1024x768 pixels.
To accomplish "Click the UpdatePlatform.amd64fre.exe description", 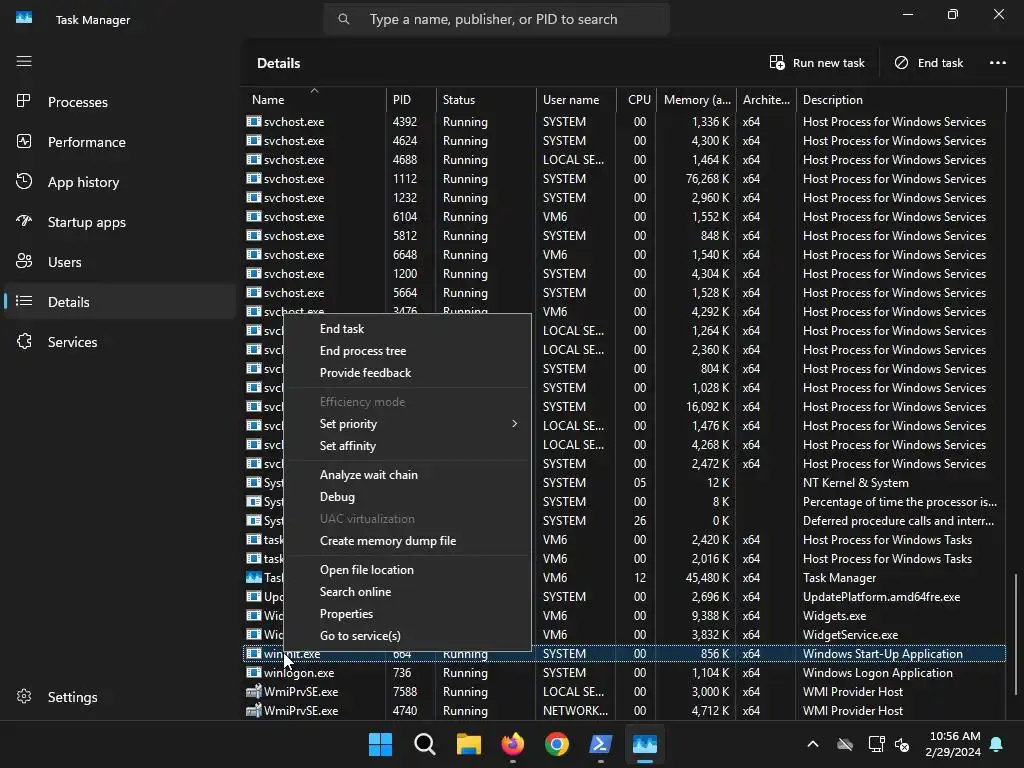I will 882,597.
